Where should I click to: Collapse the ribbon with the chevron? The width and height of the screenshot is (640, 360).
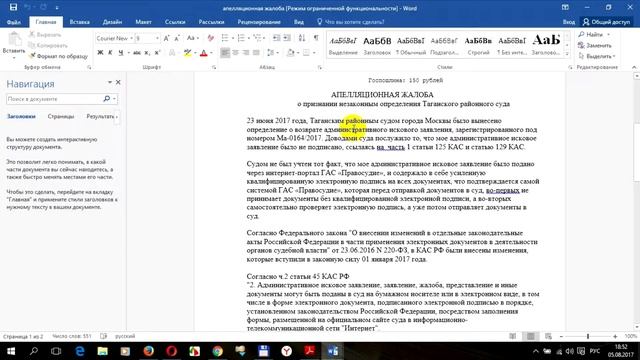point(634,67)
